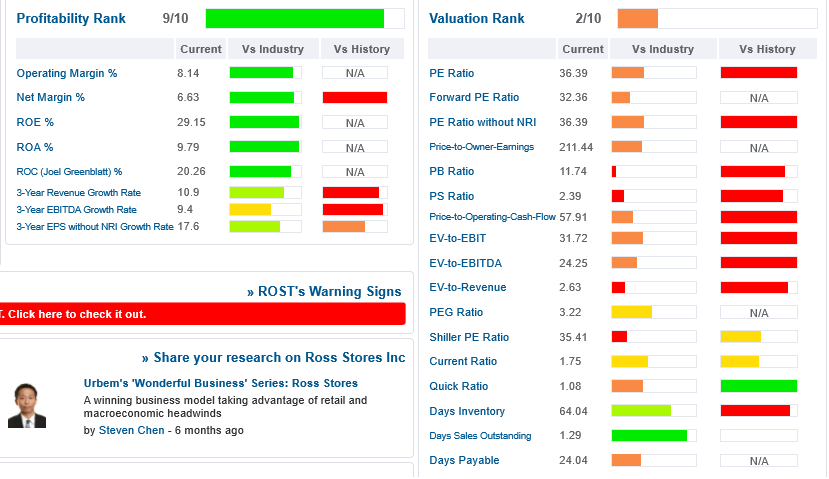Image resolution: width=829 pixels, height=479 pixels.
Task: Click EV-to-Revenue Vs History red bar
Action: click(754, 287)
